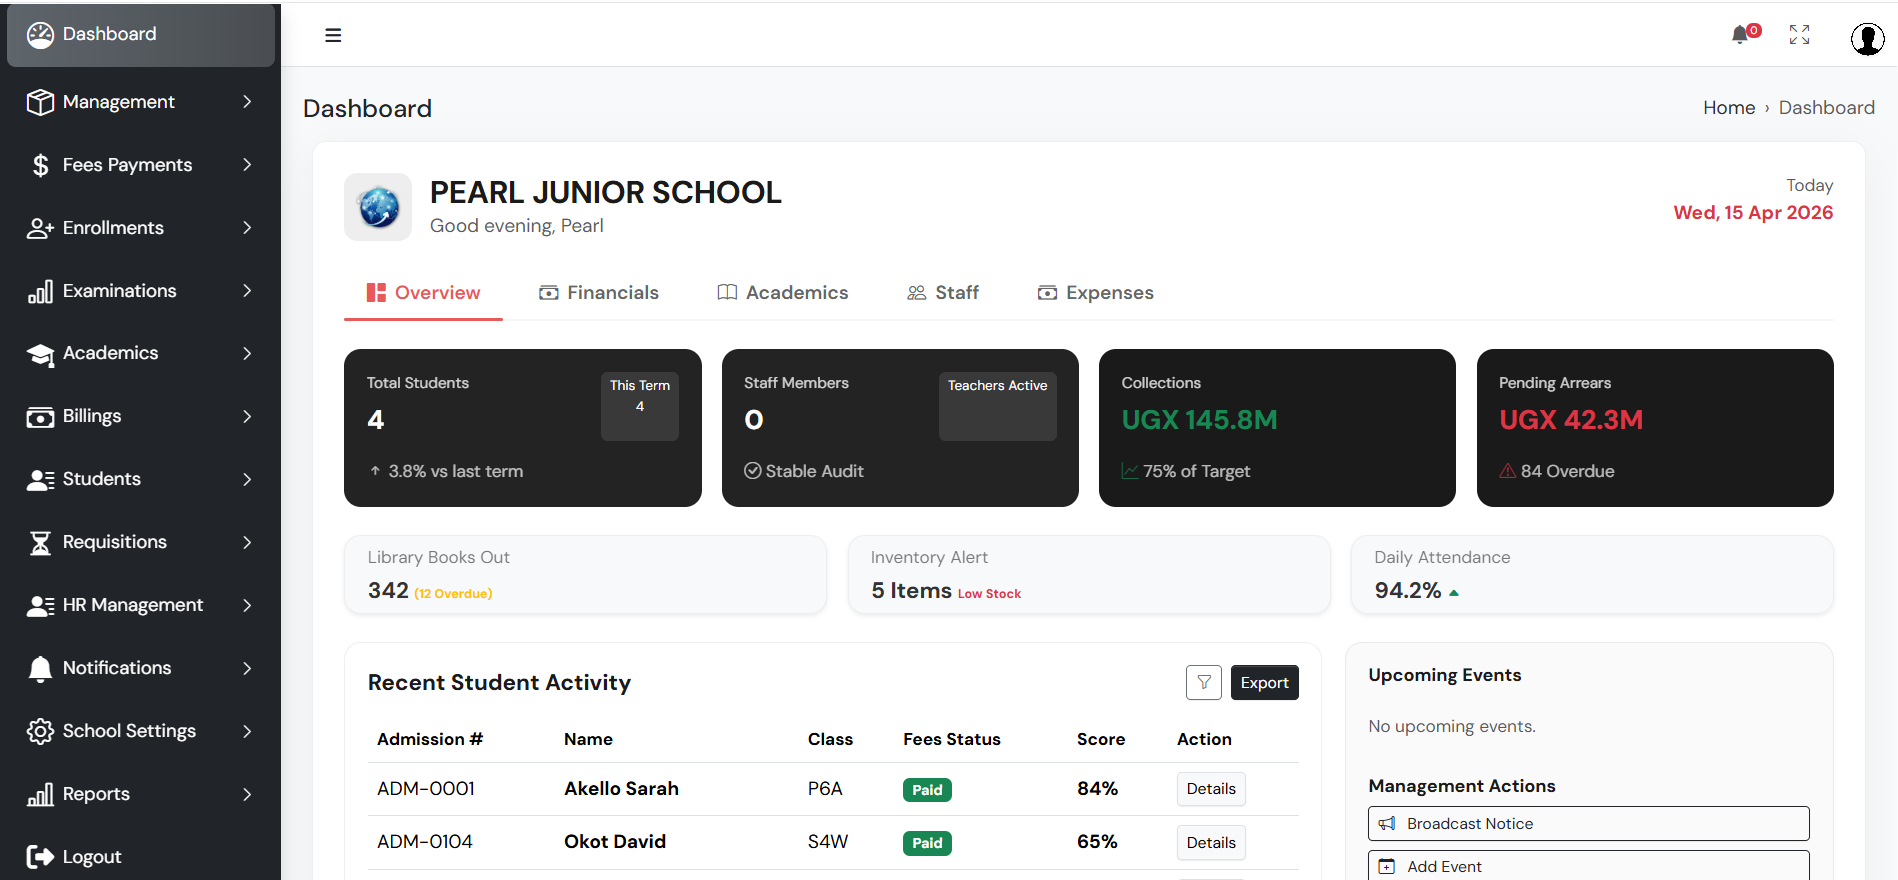Click the Pending Arrears card
The image size is (1898, 880).
(x=1655, y=428)
